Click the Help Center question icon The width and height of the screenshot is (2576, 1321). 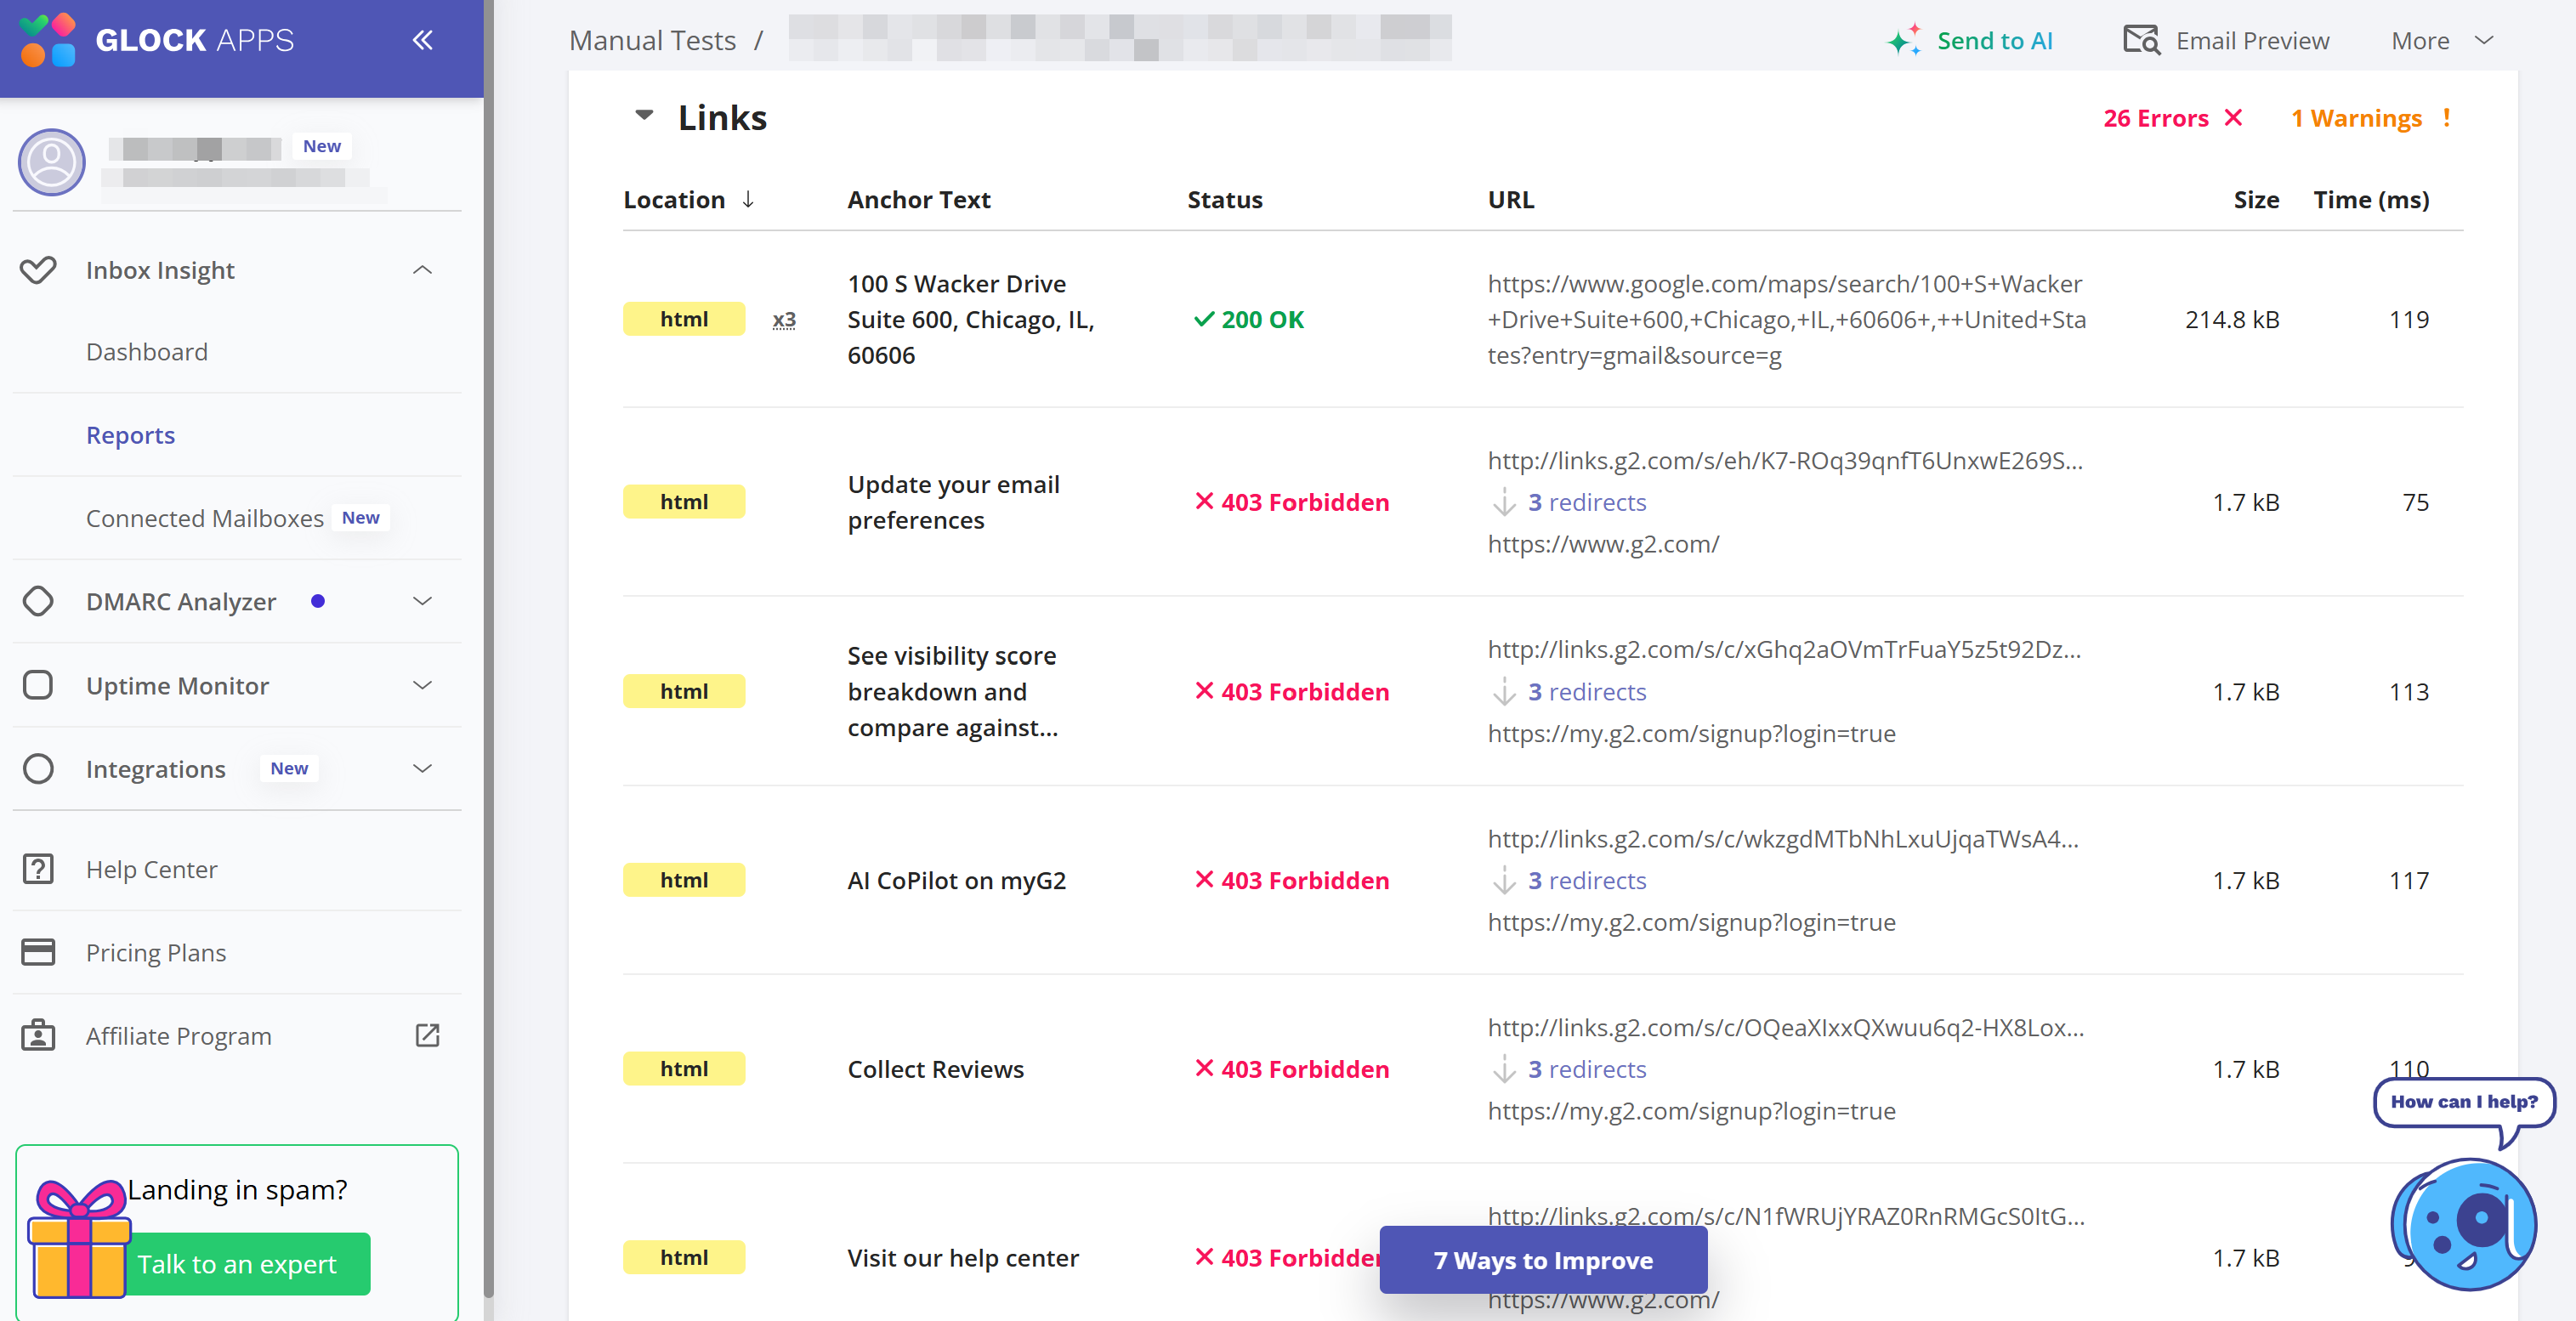point(38,869)
